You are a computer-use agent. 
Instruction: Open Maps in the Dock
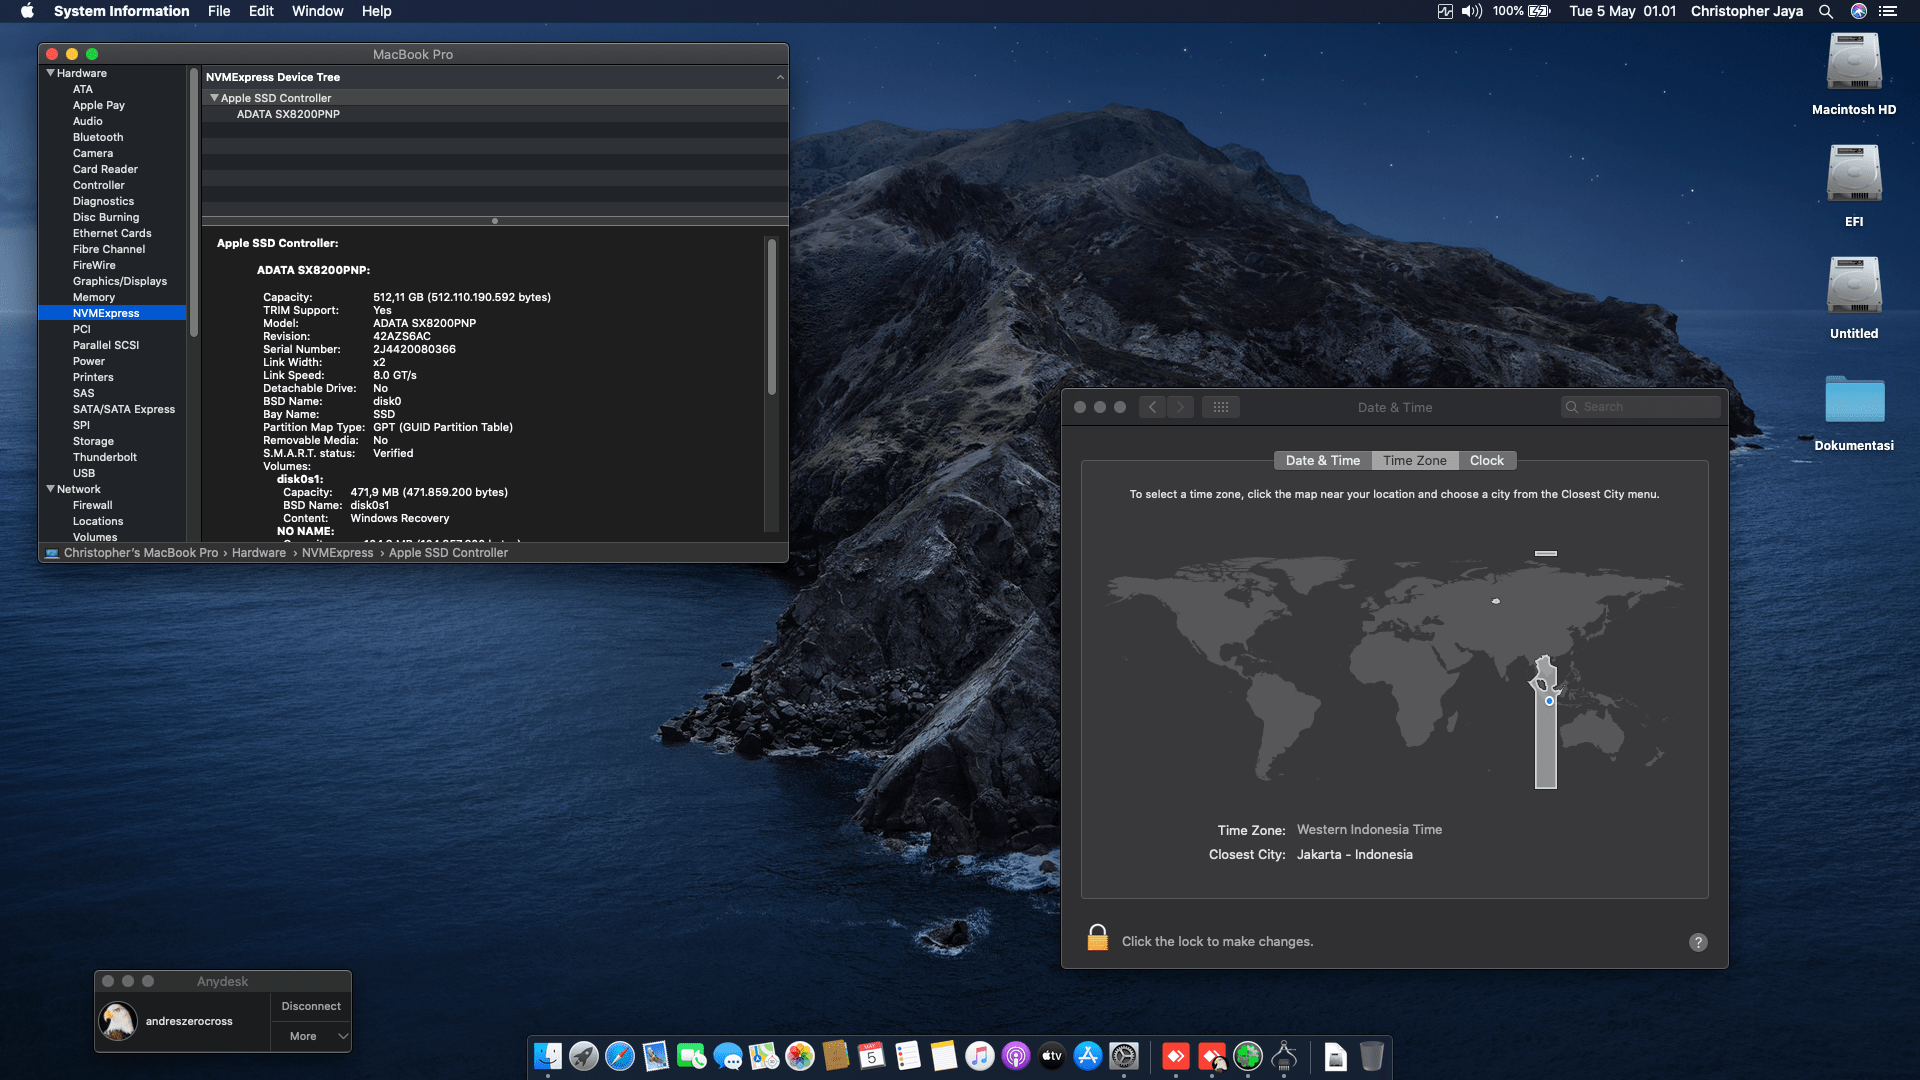[x=764, y=1056]
